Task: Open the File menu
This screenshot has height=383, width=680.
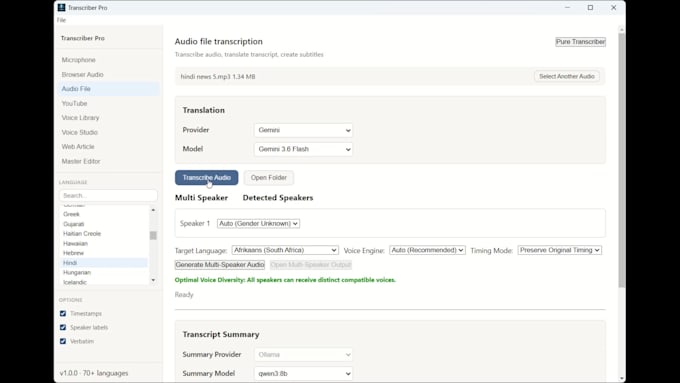Action: pyautogui.click(x=61, y=20)
